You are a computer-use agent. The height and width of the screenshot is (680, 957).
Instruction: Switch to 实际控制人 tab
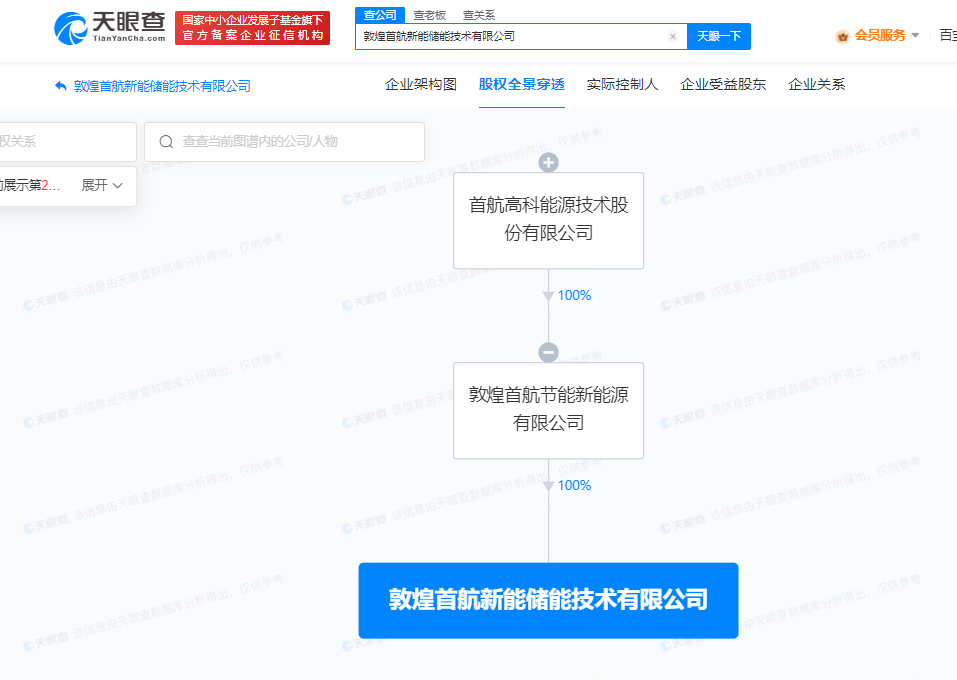click(x=622, y=84)
